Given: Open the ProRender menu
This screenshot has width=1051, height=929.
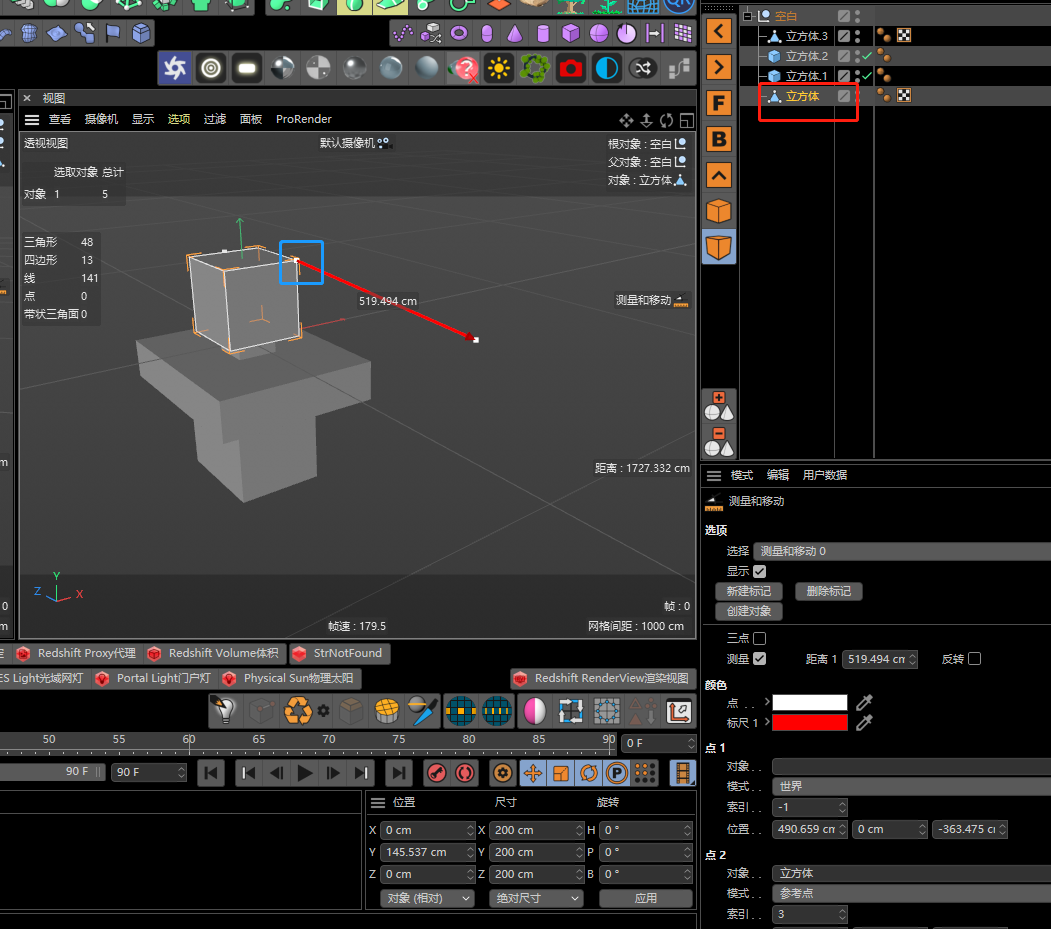Looking at the screenshot, I should pos(304,119).
